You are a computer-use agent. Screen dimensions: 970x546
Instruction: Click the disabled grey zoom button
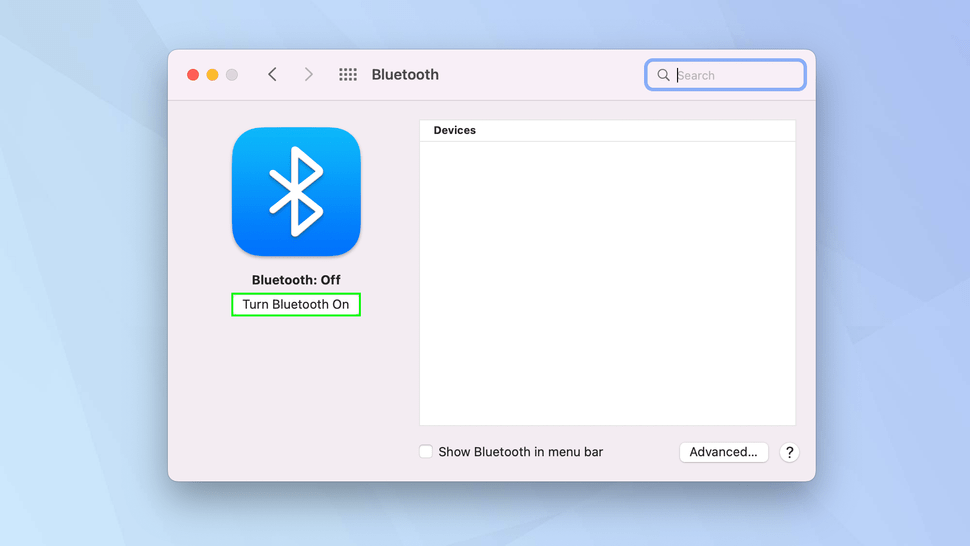point(232,75)
